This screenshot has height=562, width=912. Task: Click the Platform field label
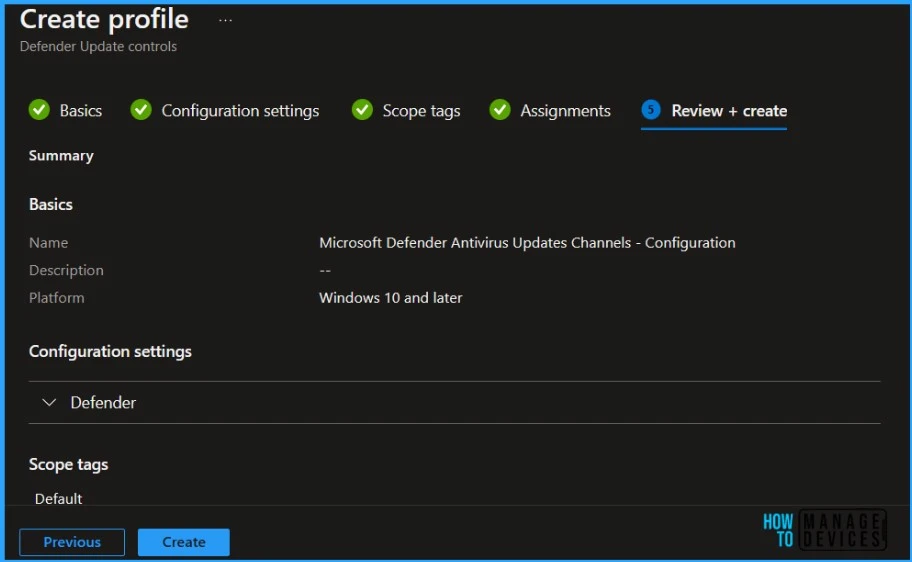(x=56, y=298)
